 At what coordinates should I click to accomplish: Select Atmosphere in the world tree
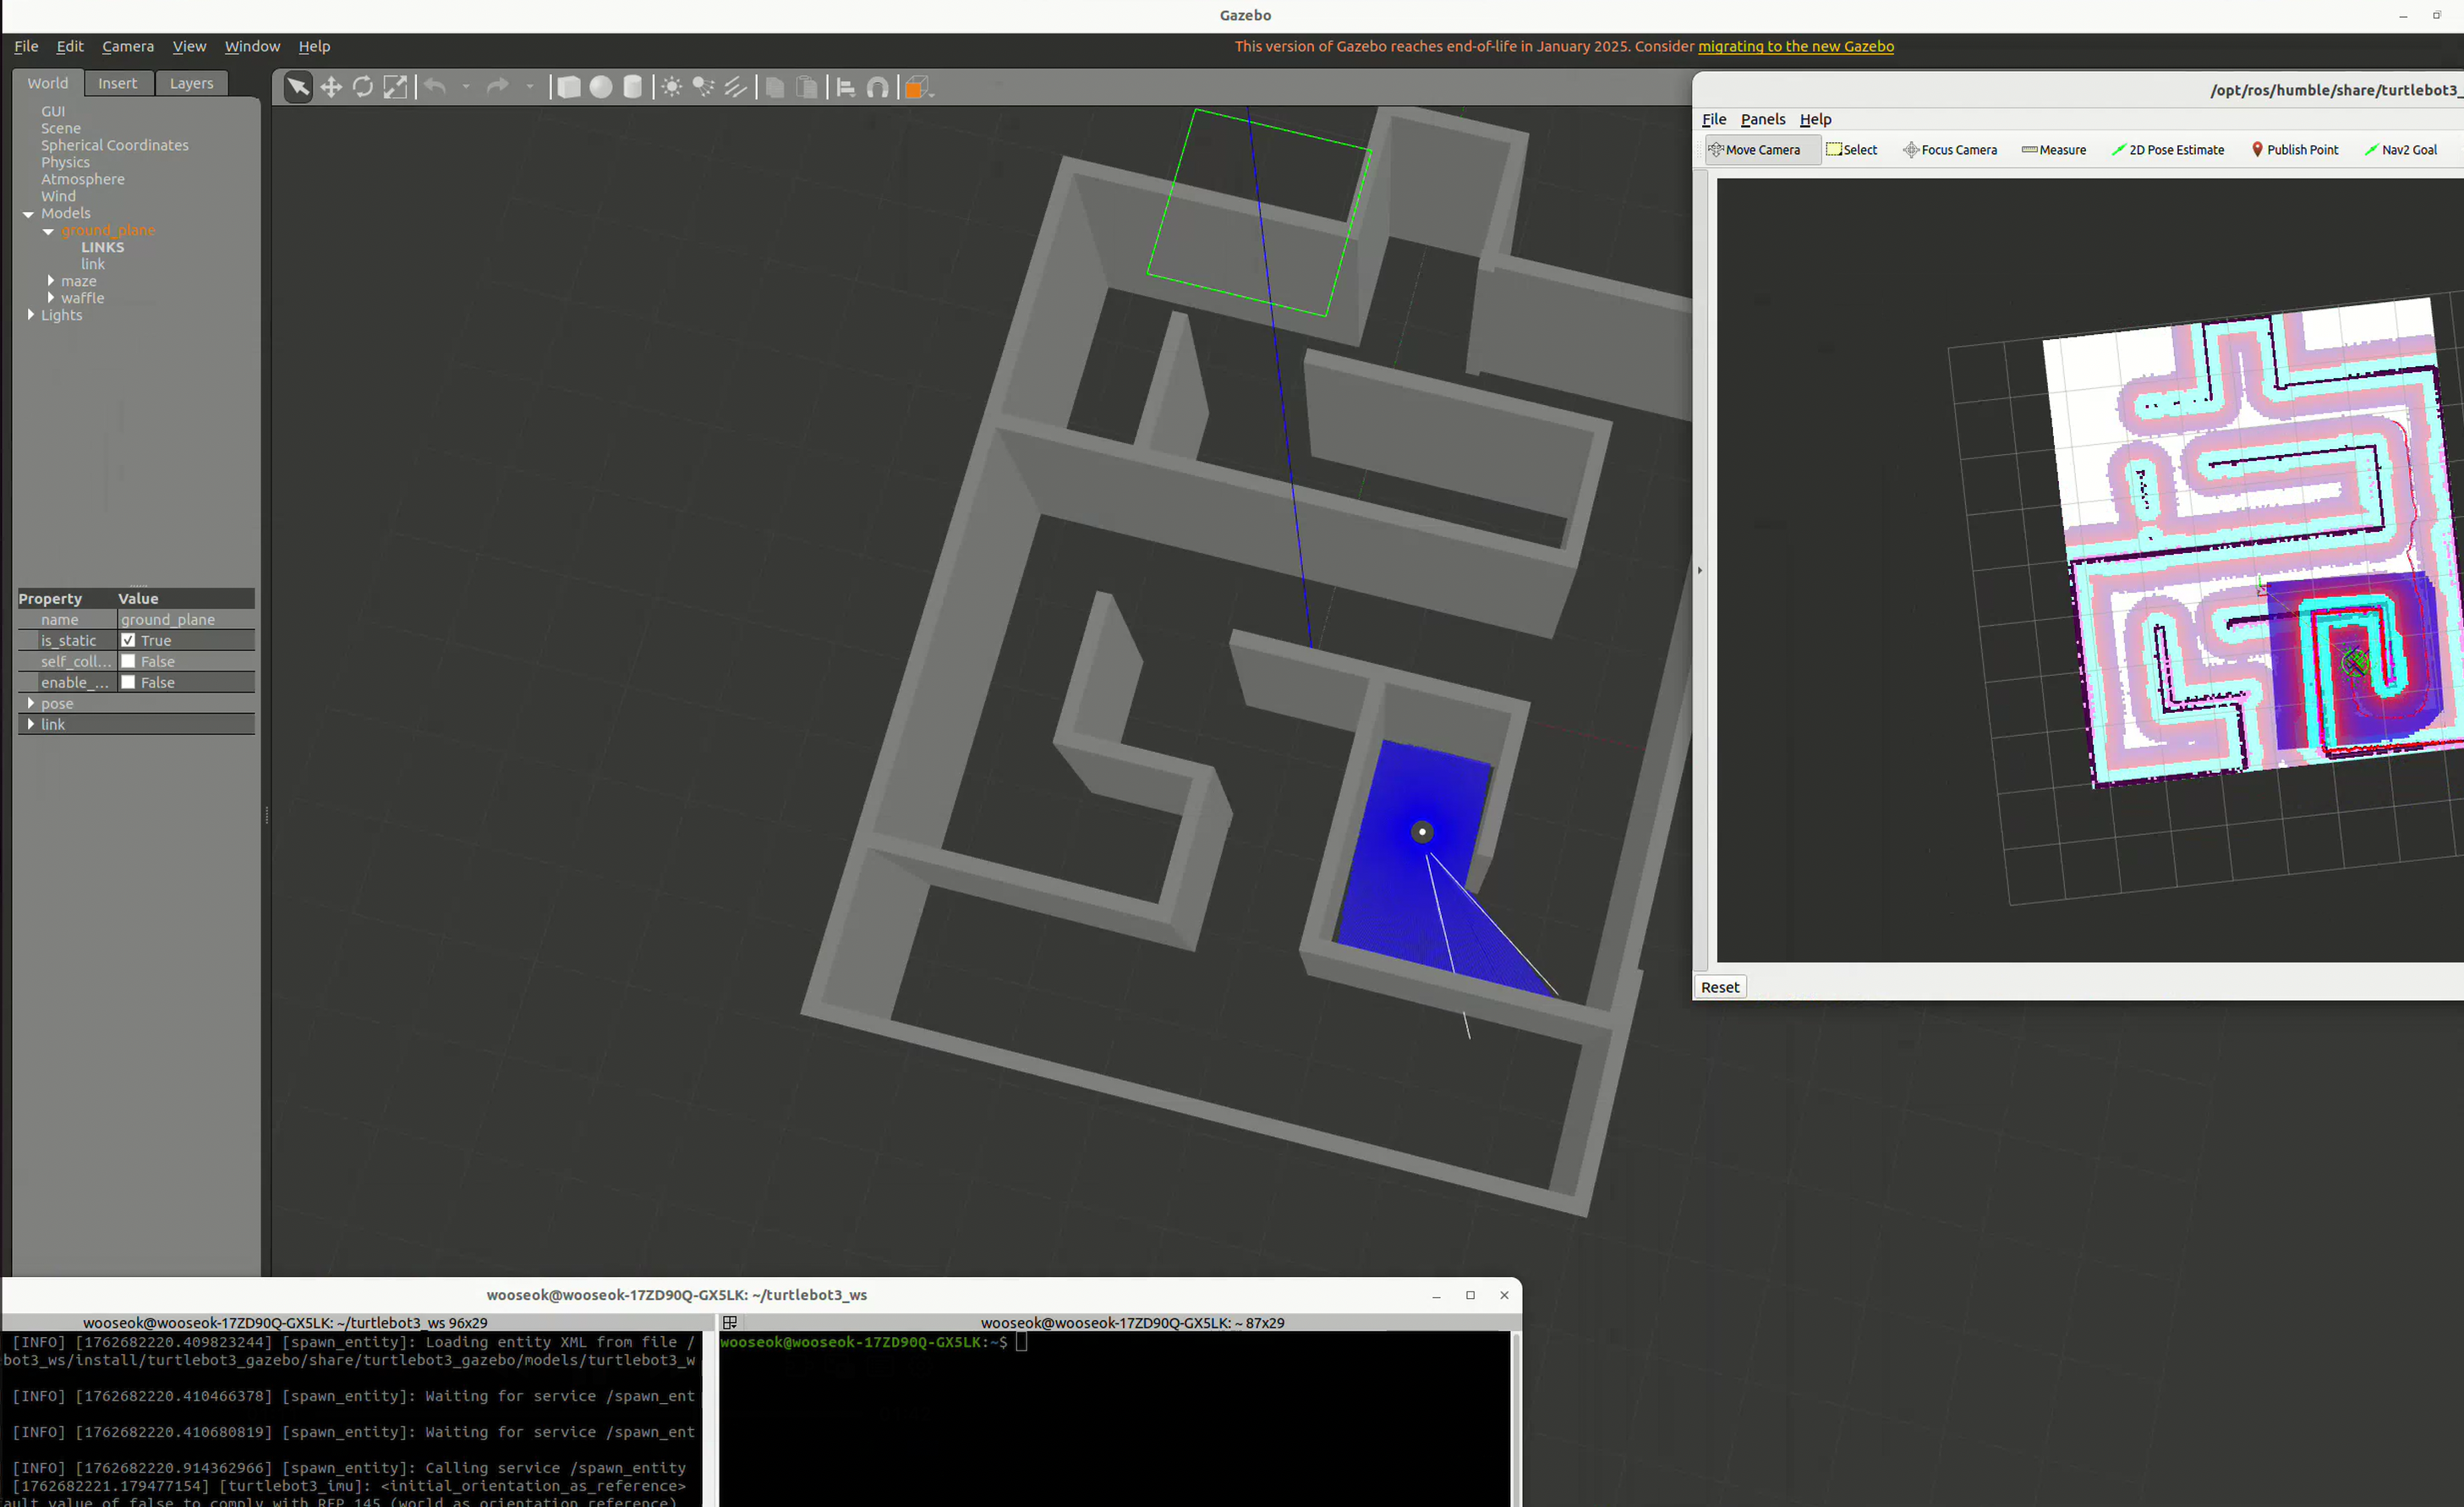tap(83, 179)
